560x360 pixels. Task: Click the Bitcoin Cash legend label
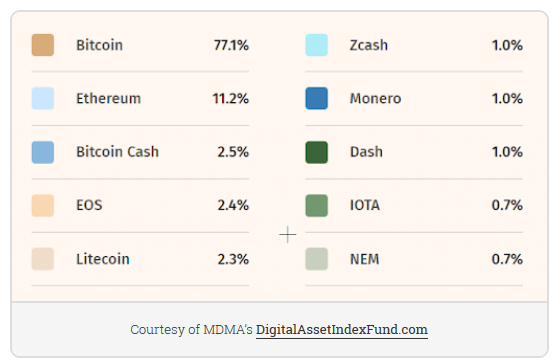coord(118,152)
